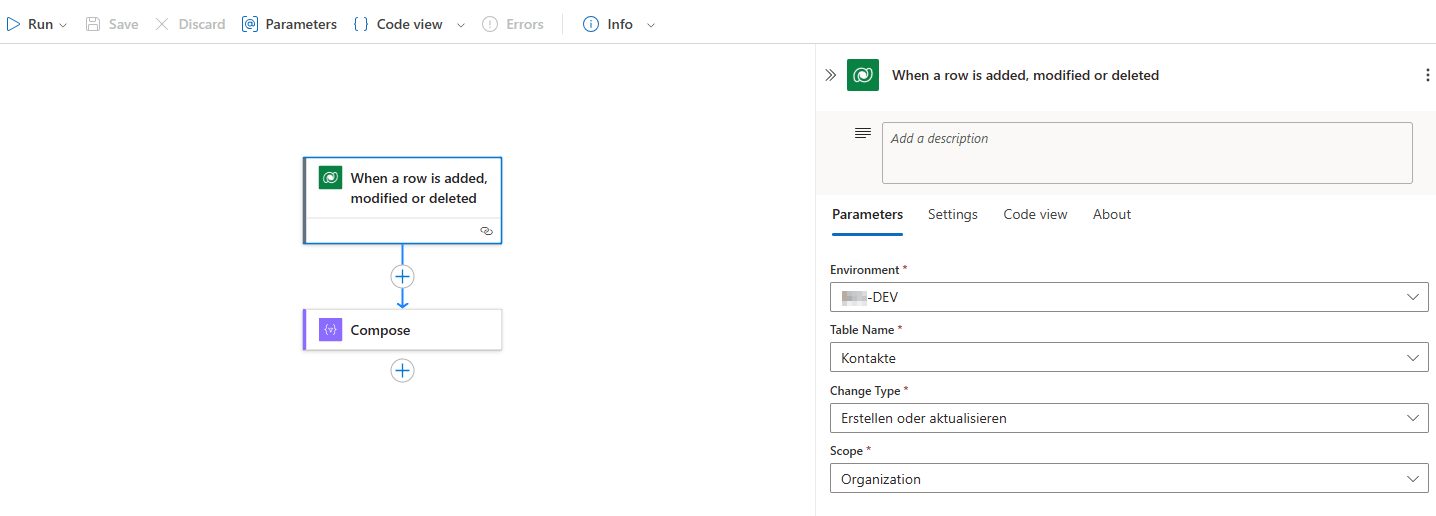Open the Run dropdown chevron
1436x516 pixels.
coord(64,25)
